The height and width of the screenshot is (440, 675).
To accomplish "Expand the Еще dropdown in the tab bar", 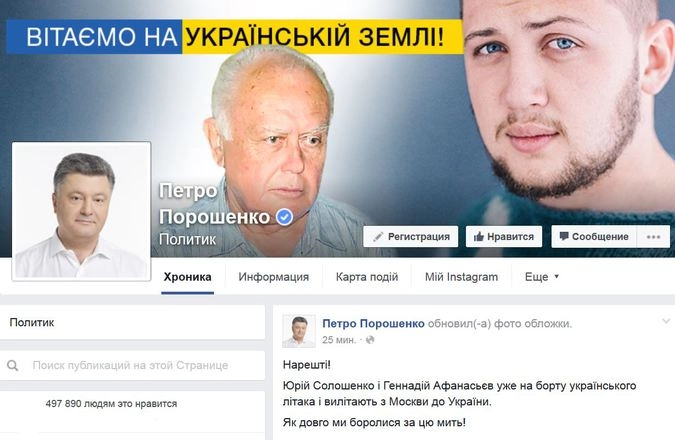I will (542, 277).
